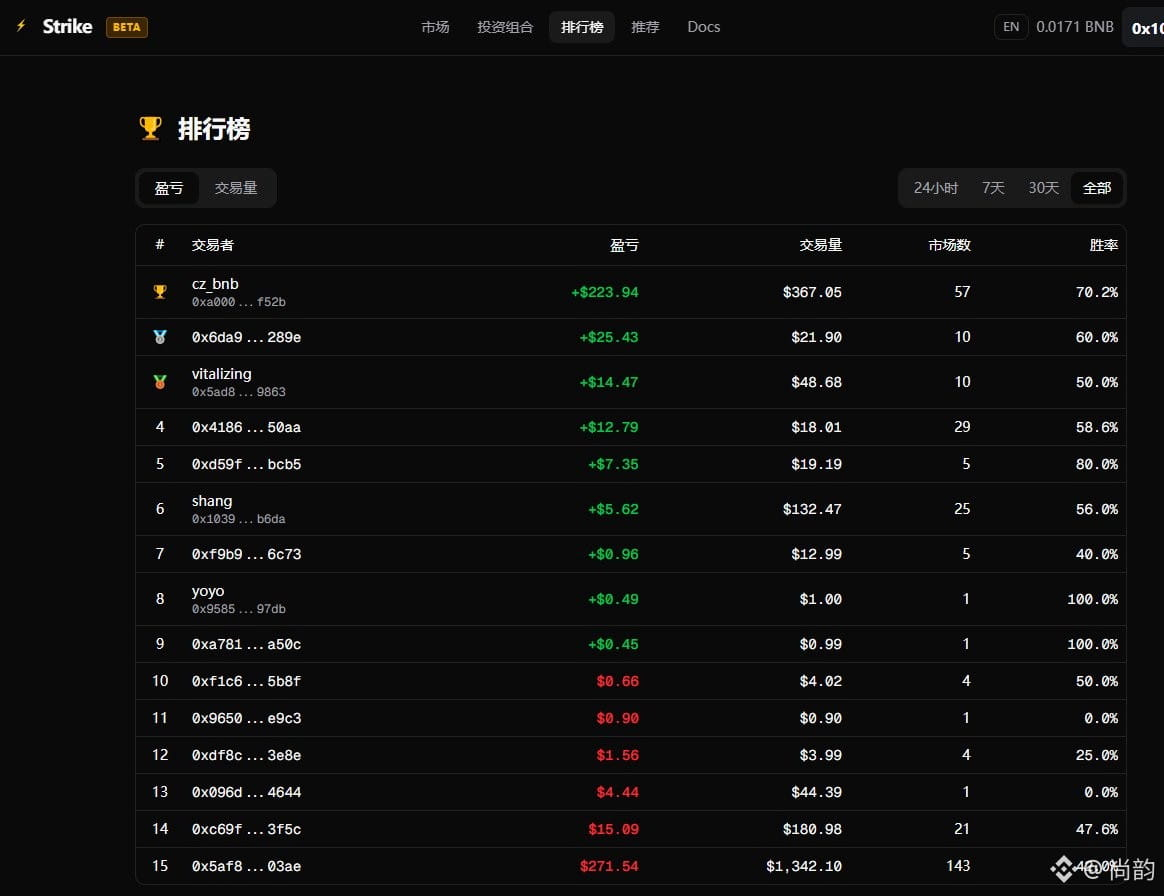
Task: Click the BETA badge next to Strike
Action: [127, 27]
